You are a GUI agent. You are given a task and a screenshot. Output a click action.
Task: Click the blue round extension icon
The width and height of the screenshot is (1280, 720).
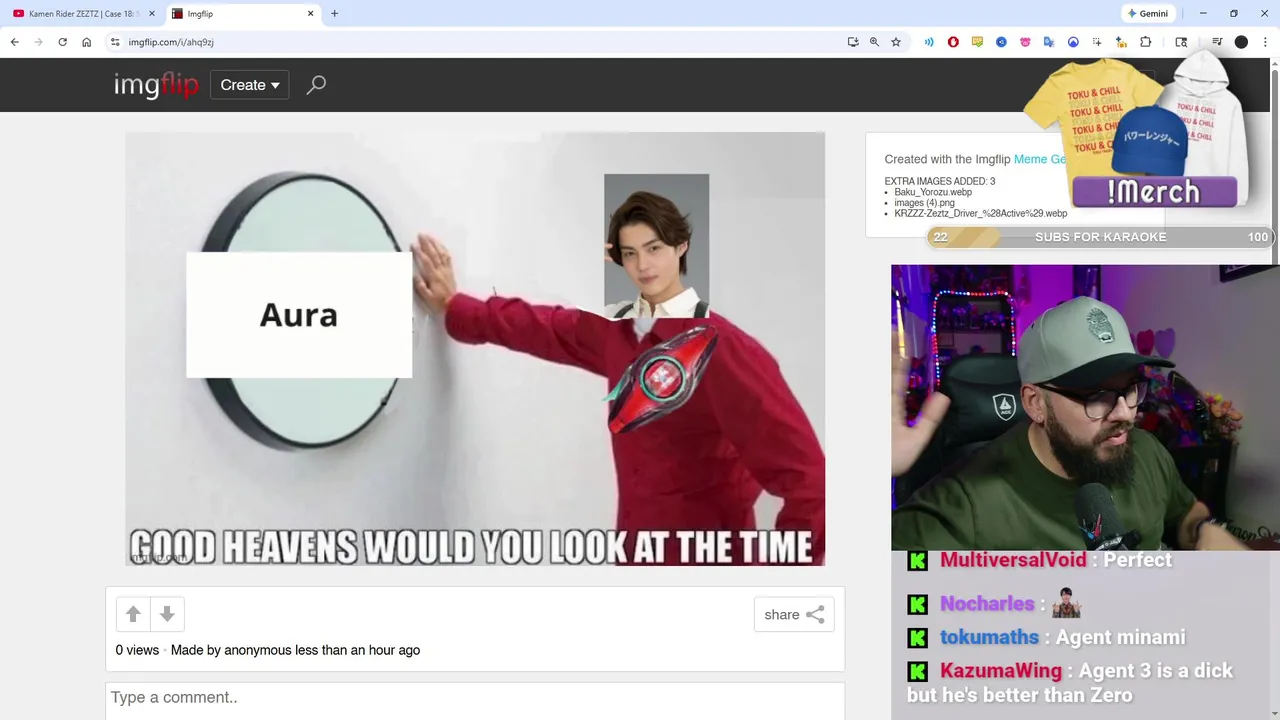click(1001, 42)
